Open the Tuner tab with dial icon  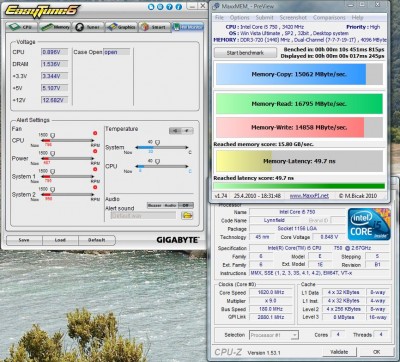coord(88,27)
